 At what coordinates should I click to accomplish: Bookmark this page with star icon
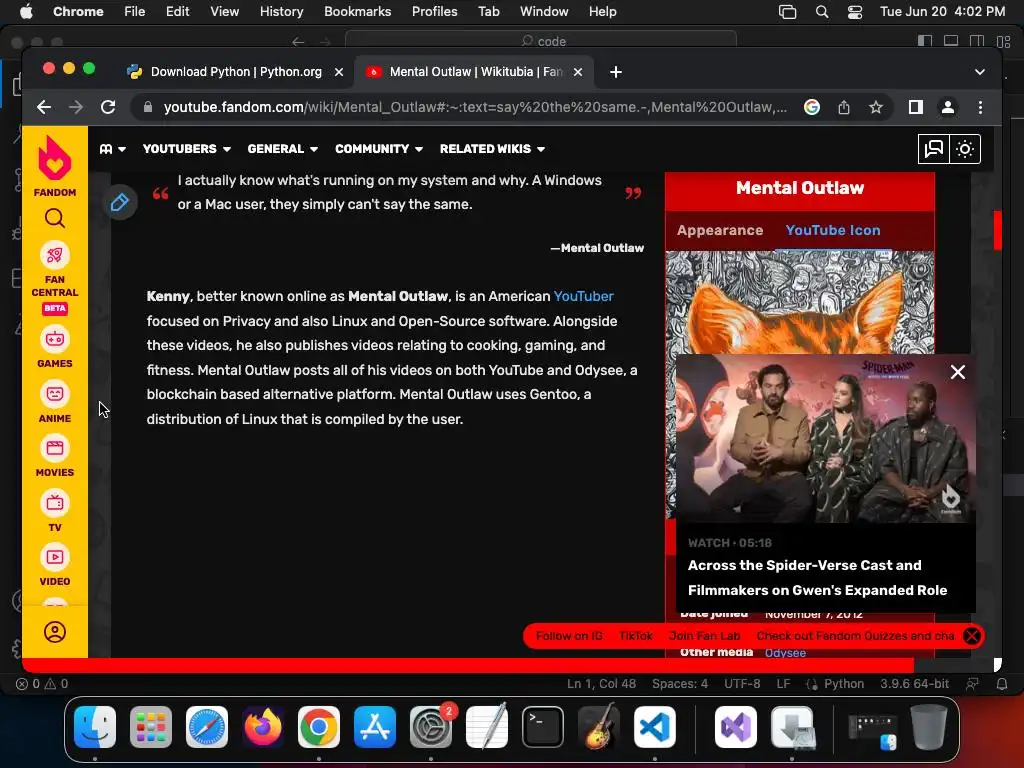876,107
